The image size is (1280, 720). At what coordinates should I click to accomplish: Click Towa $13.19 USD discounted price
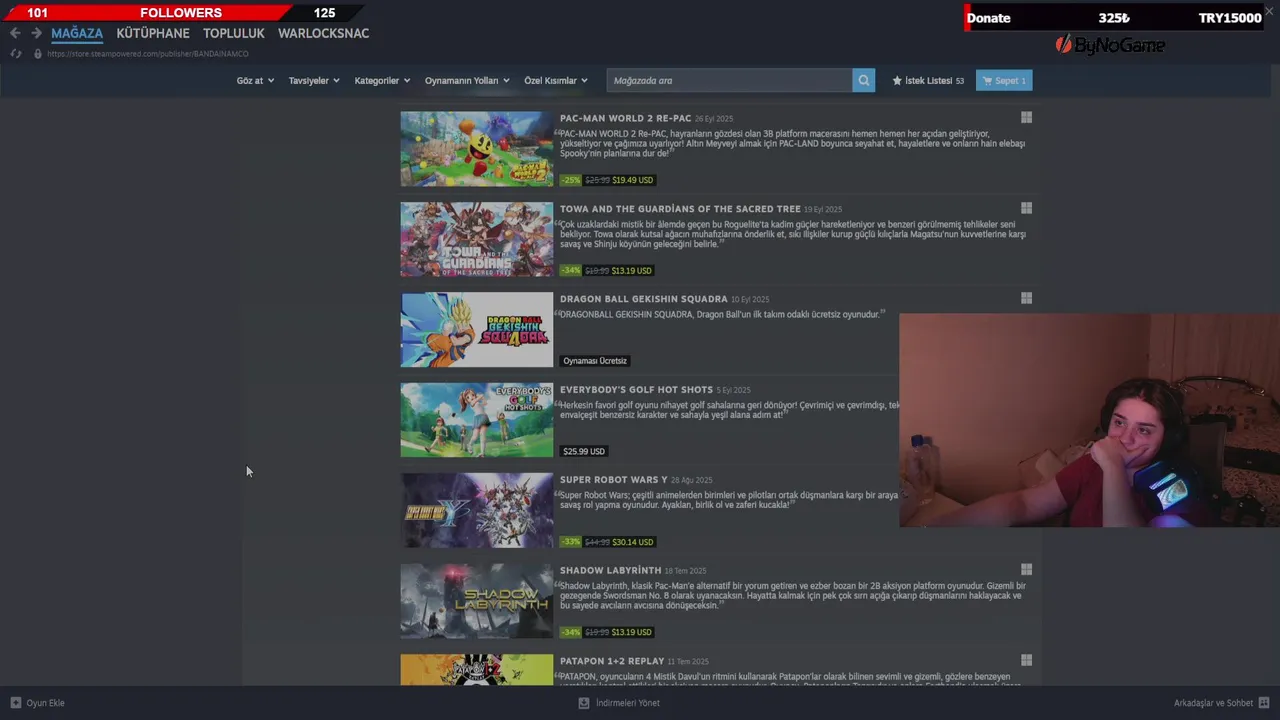coord(632,270)
